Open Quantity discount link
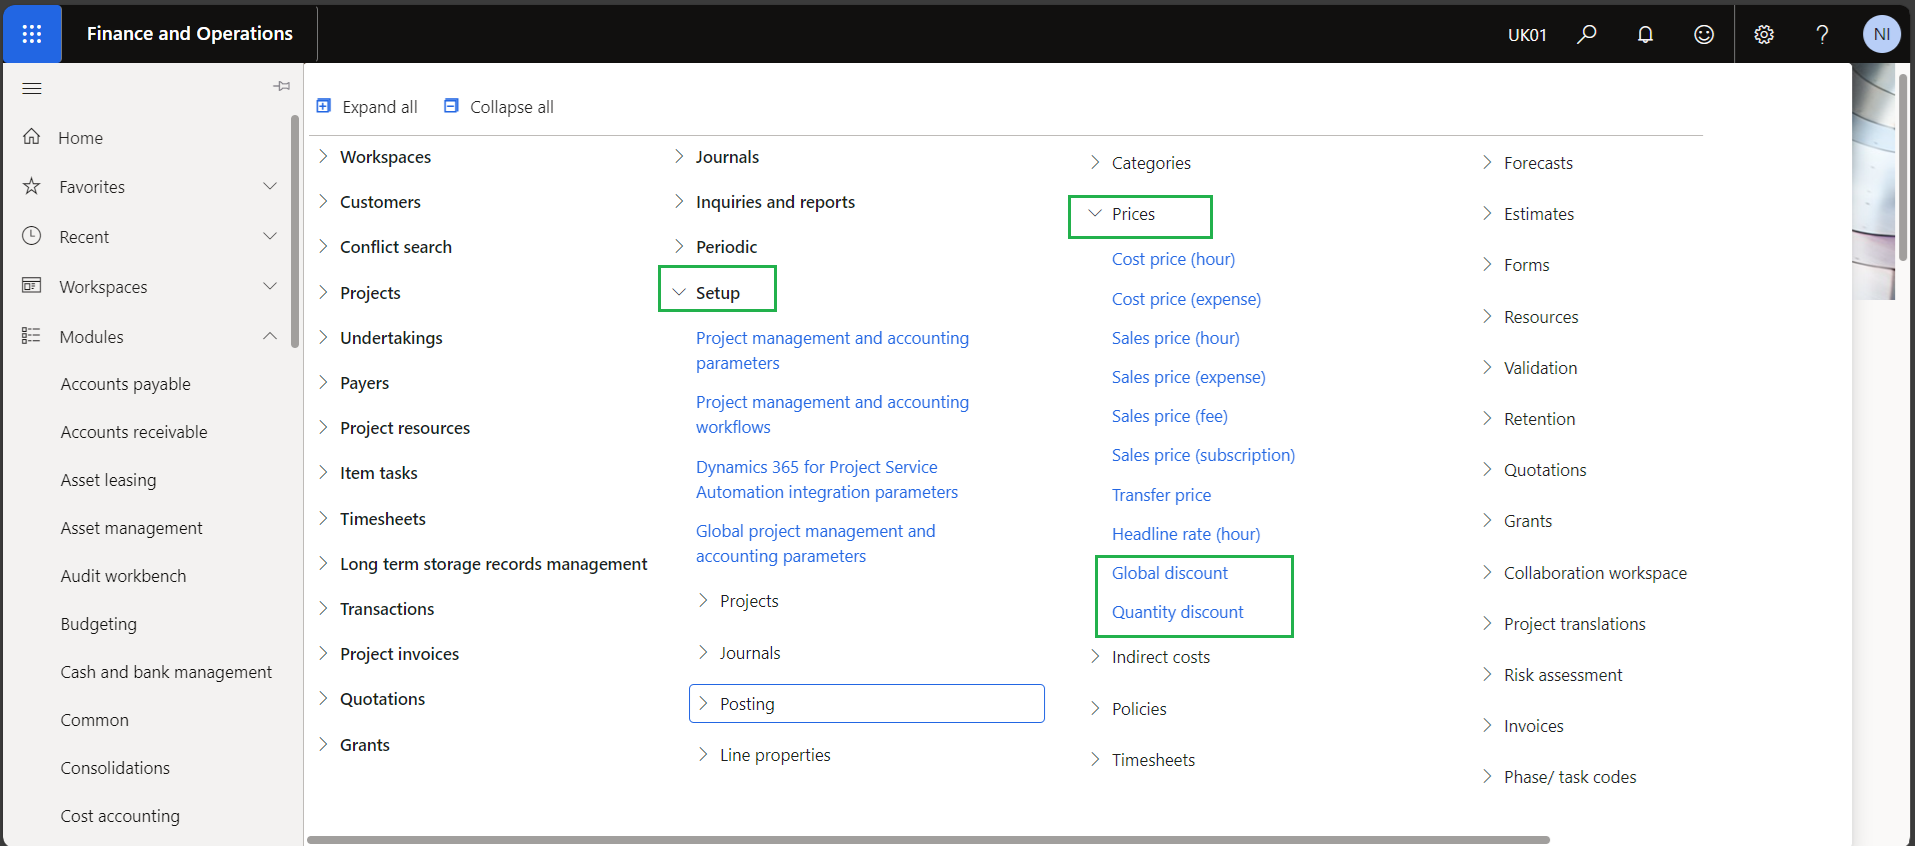 tap(1178, 612)
